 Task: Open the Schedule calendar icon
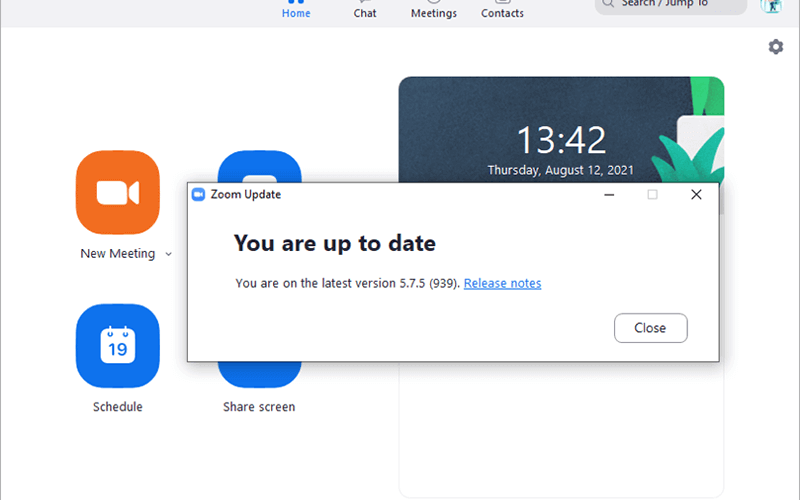coord(118,346)
